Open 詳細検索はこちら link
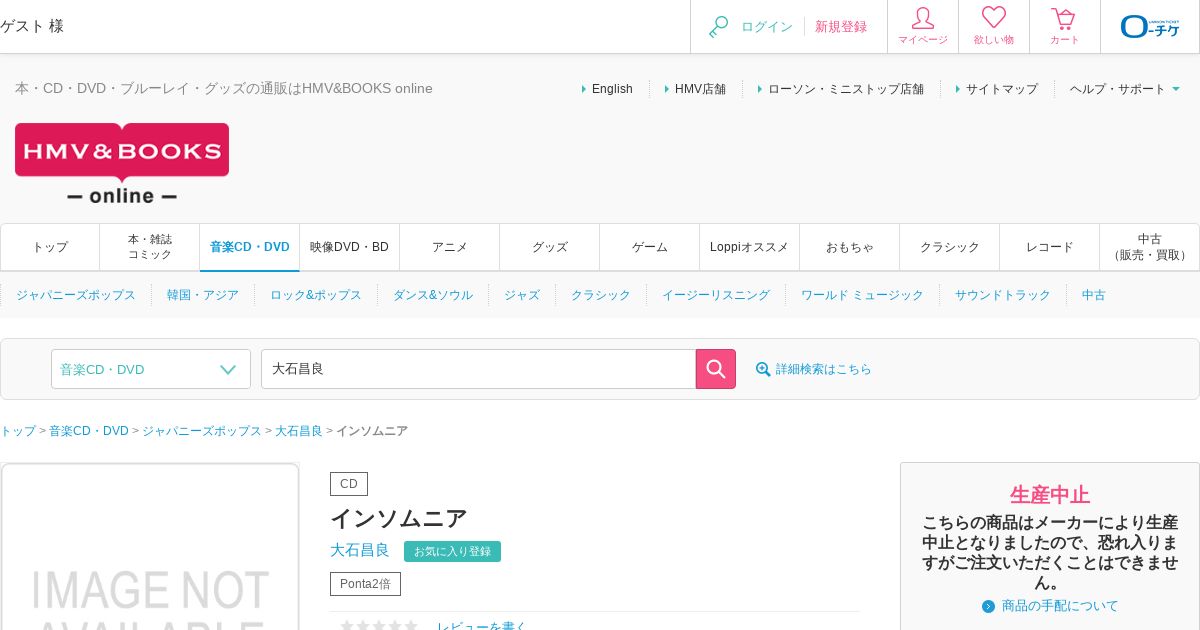 [x=824, y=369]
